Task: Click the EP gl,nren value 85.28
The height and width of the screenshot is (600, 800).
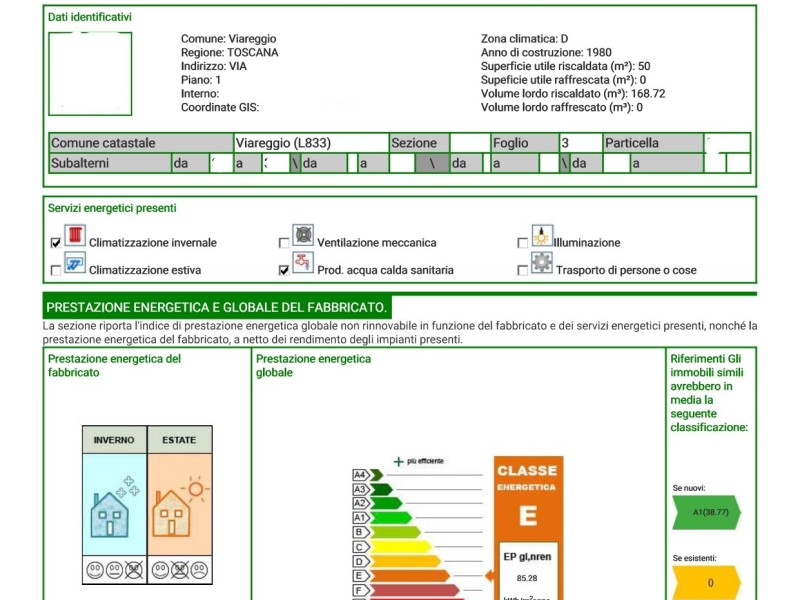Action: pos(527,578)
